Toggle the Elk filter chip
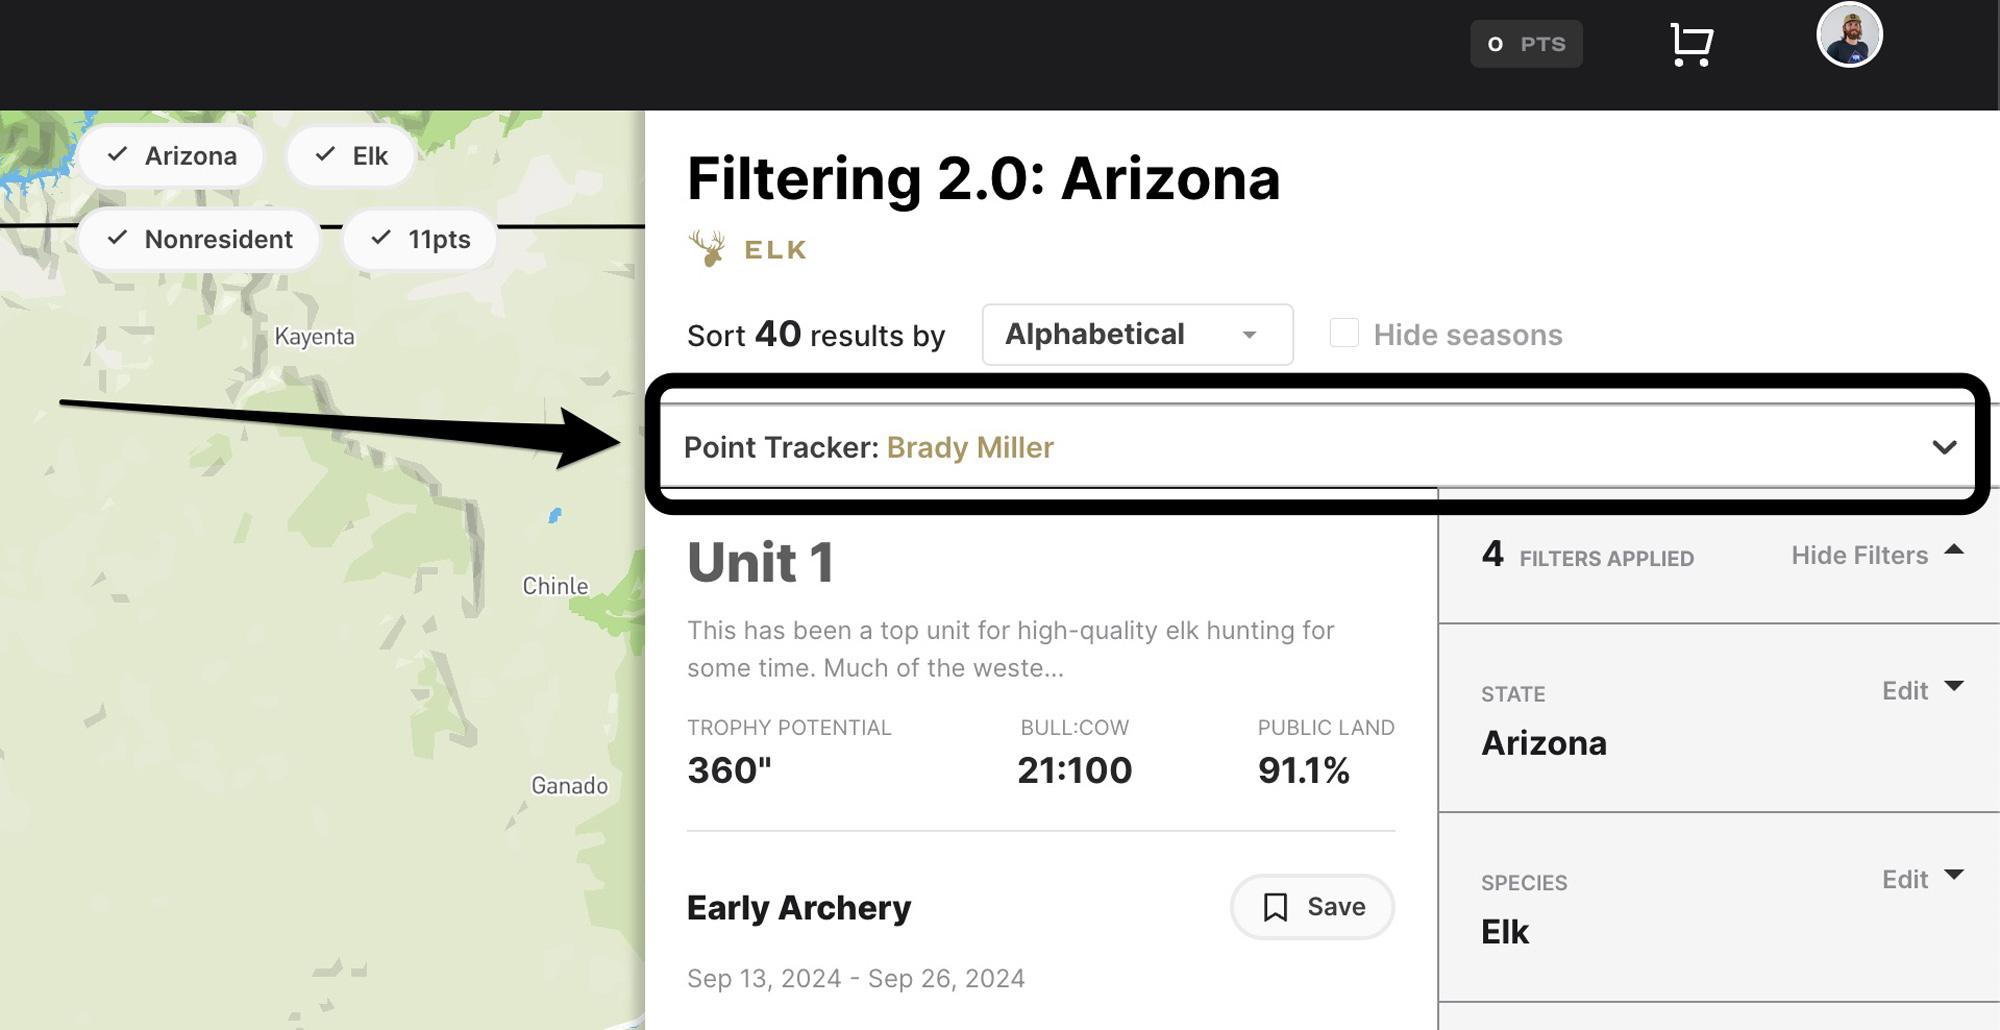This screenshot has height=1030, width=2000. [350, 155]
